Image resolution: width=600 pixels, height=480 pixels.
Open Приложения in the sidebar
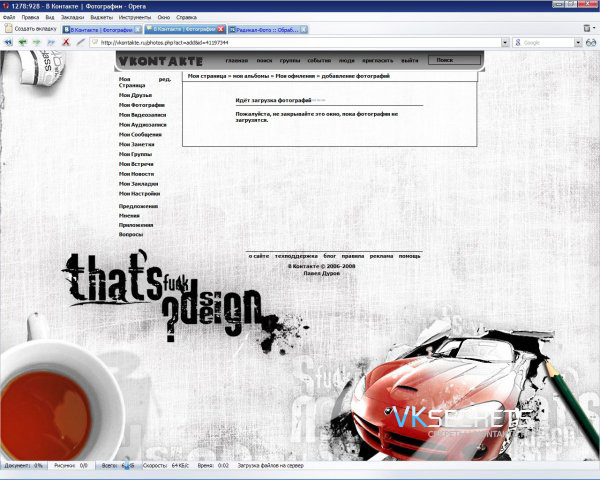(136, 225)
